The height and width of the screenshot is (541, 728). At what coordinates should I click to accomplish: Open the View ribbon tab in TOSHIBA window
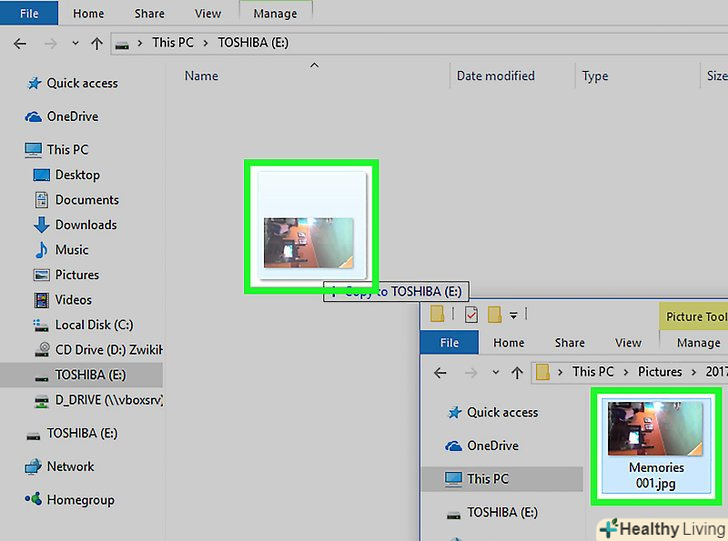click(x=208, y=13)
